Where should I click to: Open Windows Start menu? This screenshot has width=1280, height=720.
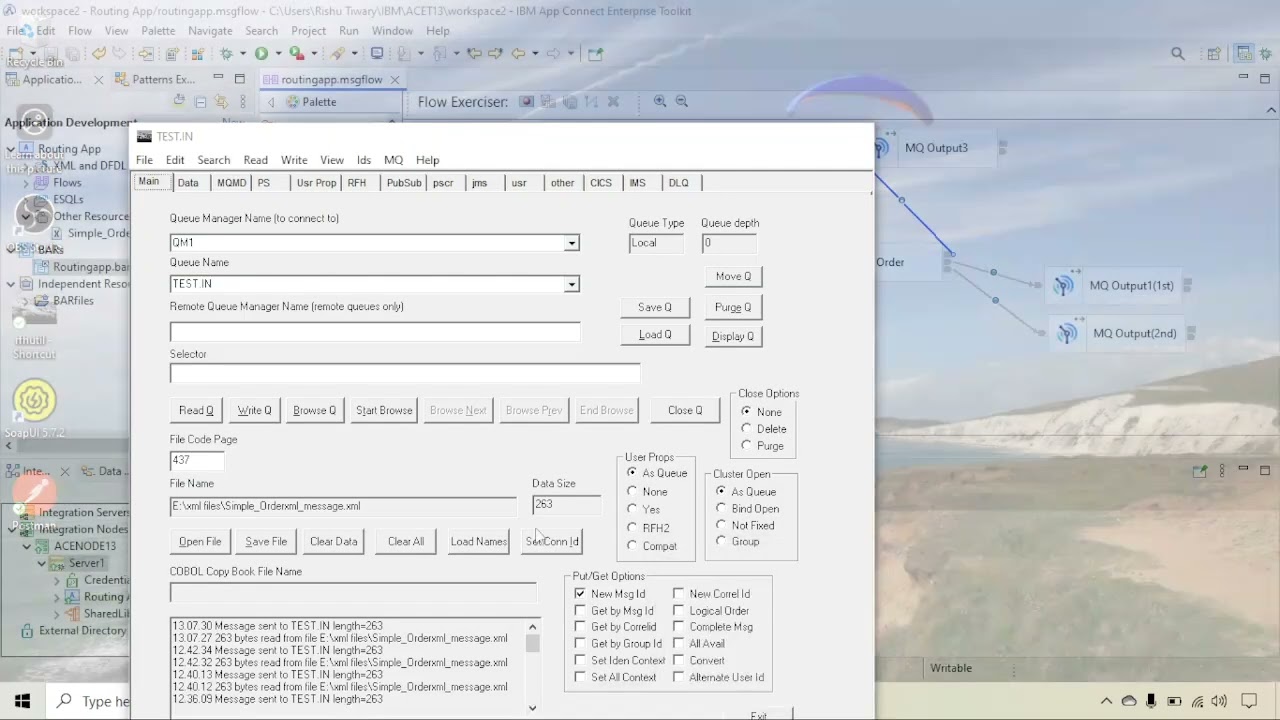point(22,701)
